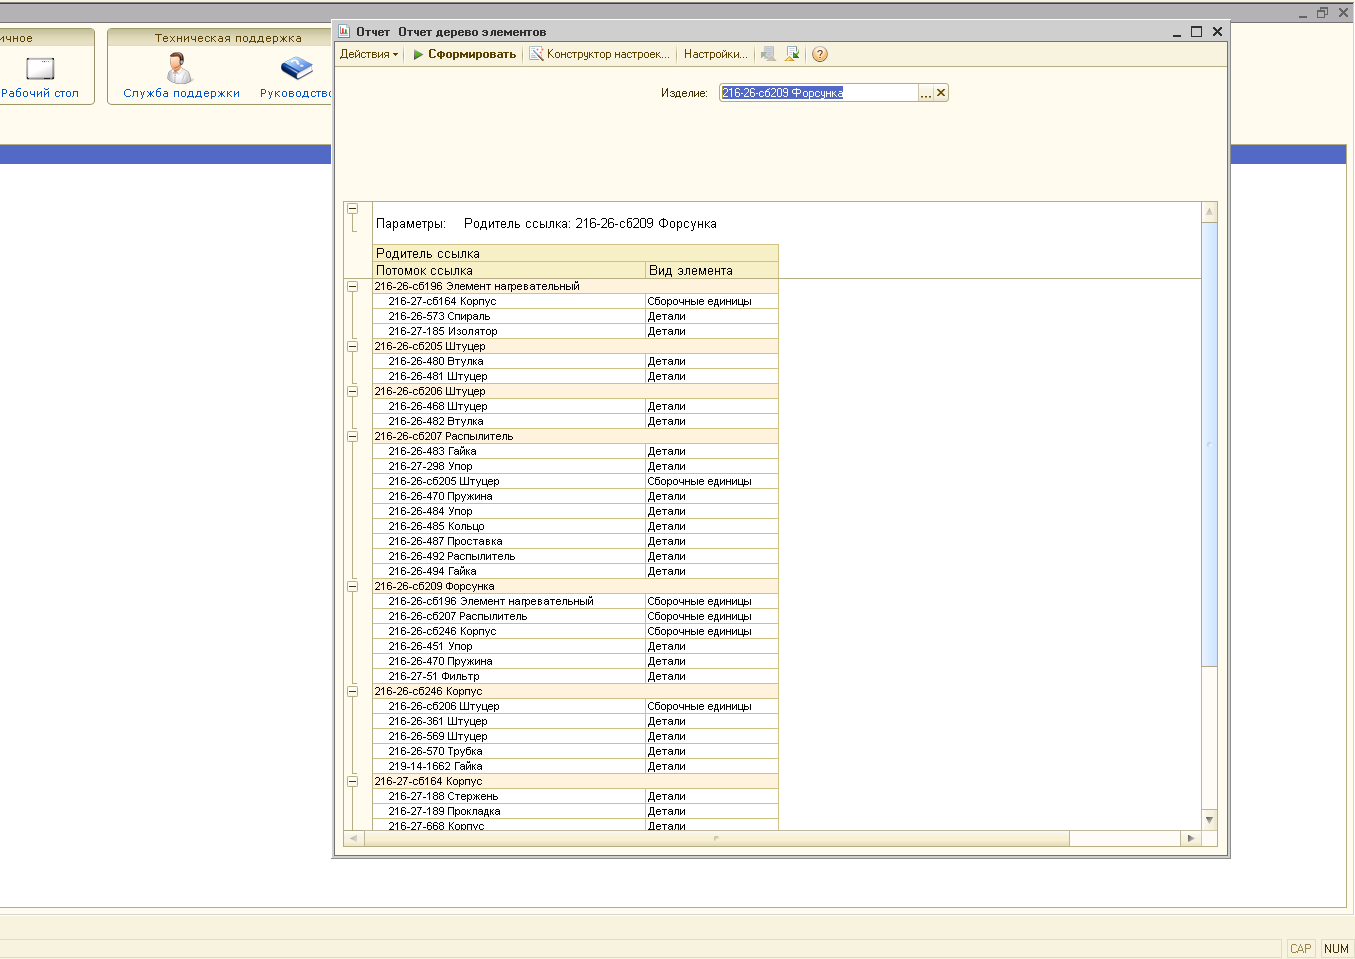Select row 216-26-570 Трубка
The height and width of the screenshot is (959, 1355).
click(x=575, y=751)
